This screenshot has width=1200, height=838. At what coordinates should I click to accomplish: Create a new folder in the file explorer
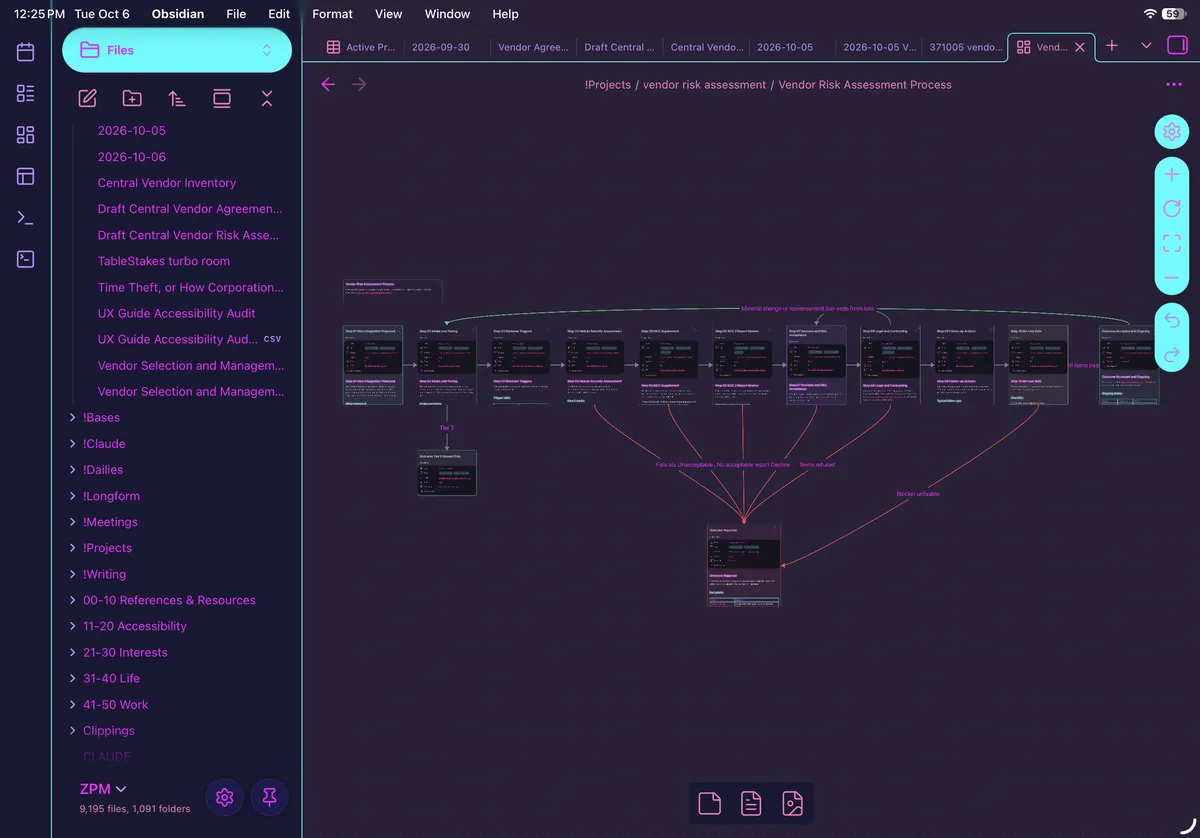pos(132,98)
